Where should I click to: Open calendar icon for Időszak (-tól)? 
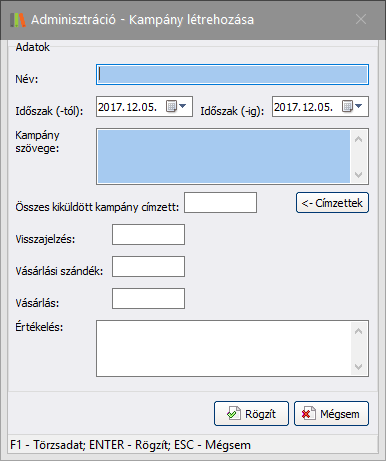[171, 107]
